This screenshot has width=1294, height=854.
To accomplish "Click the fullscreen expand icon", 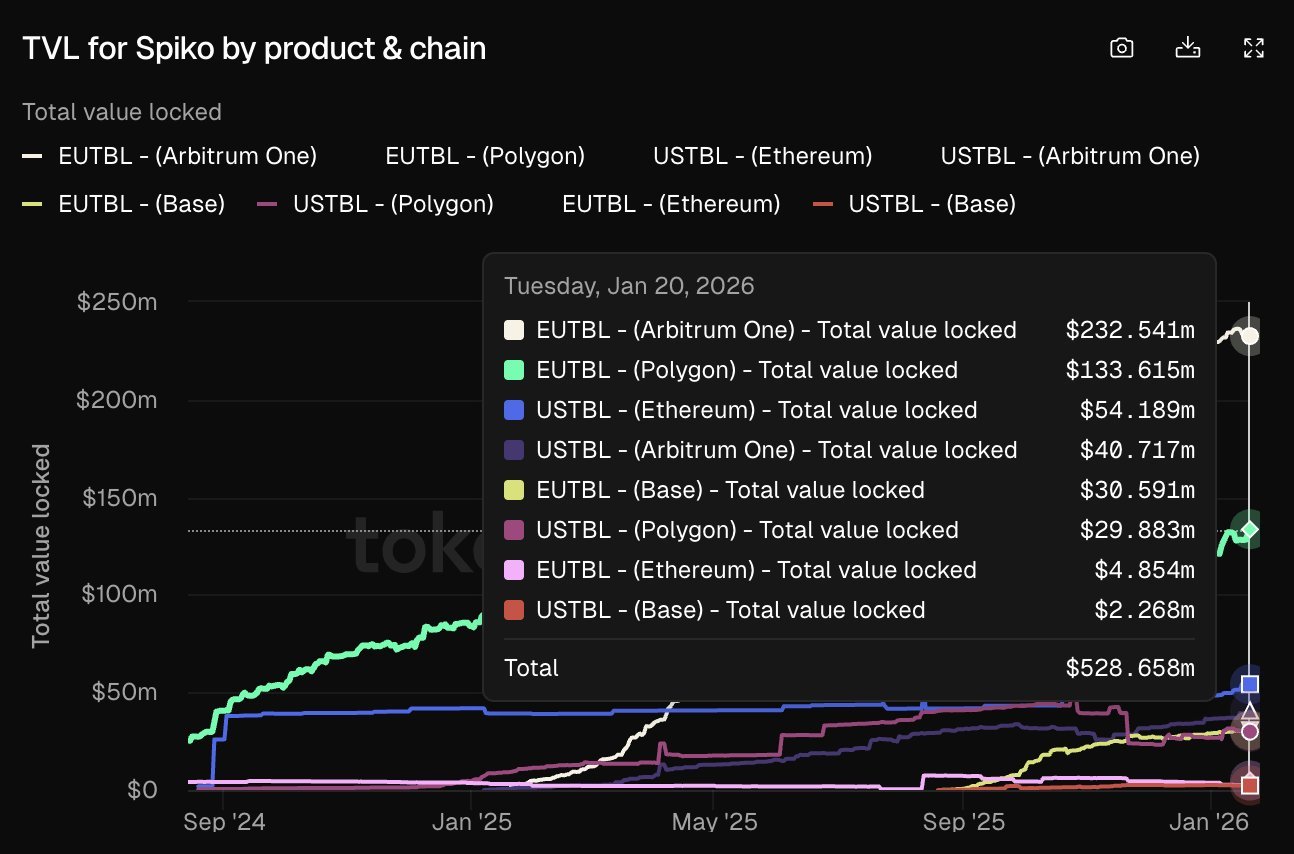I will coord(1253,48).
